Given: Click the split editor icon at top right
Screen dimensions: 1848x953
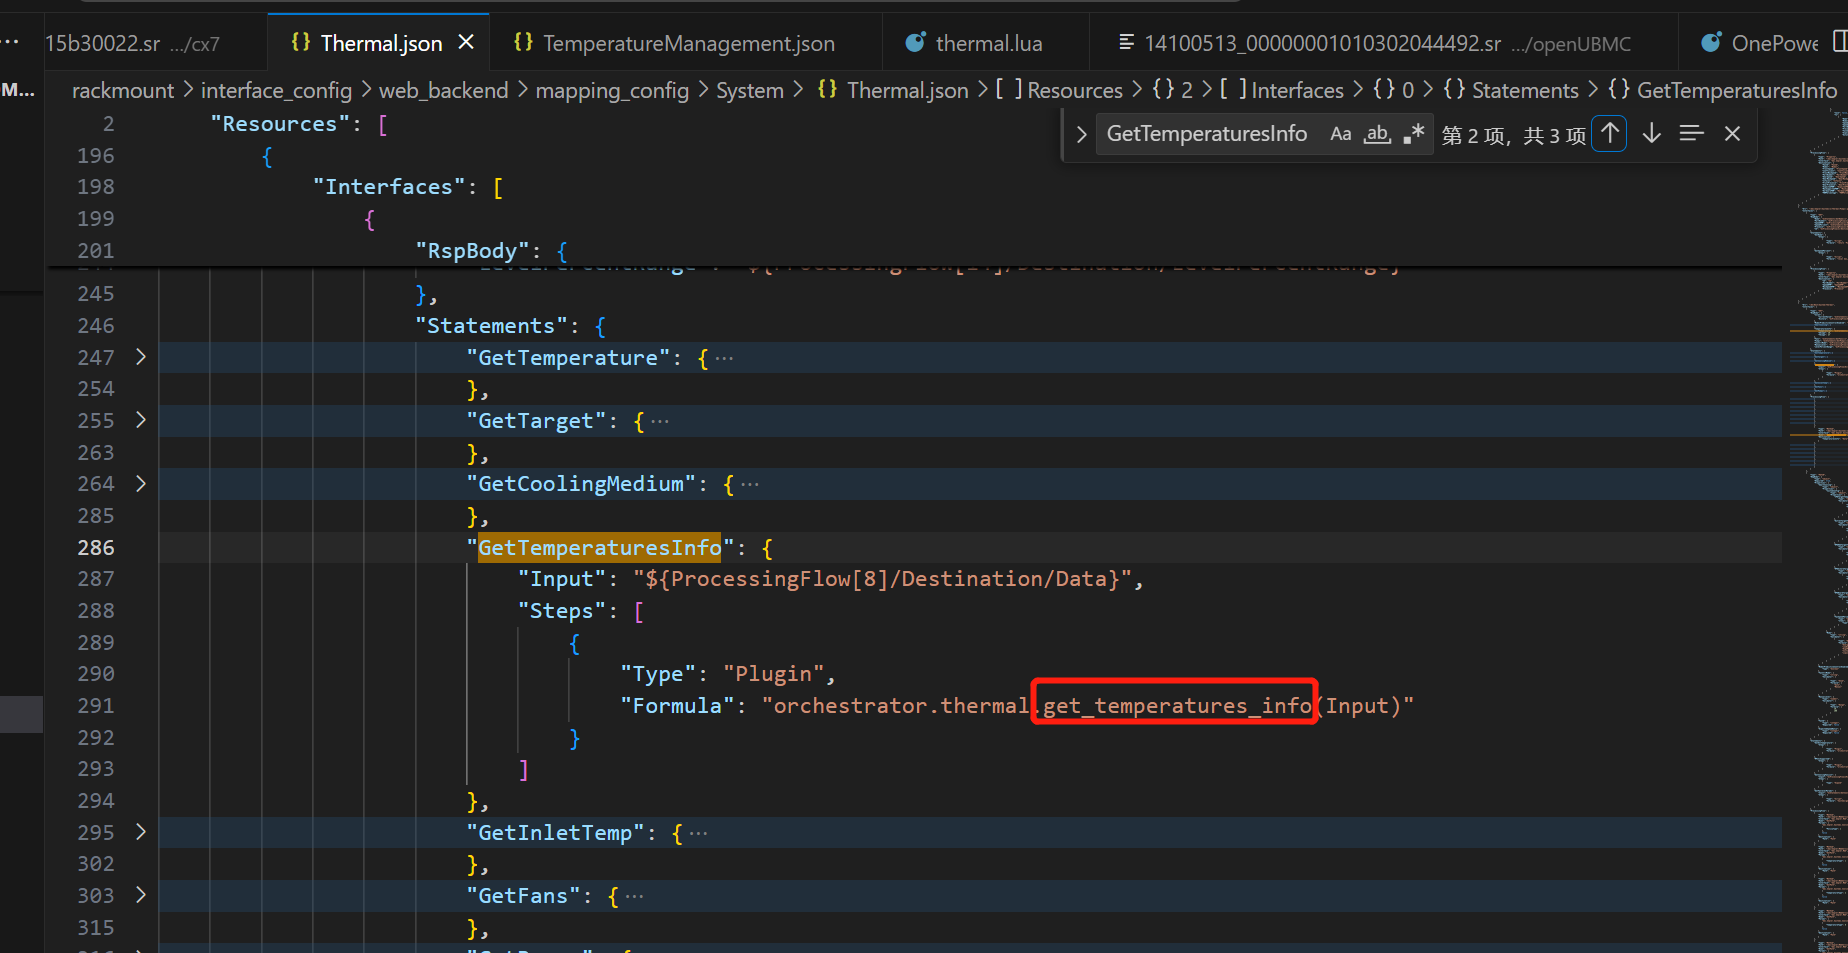Looking at the screenshot, I should 1838,42.
